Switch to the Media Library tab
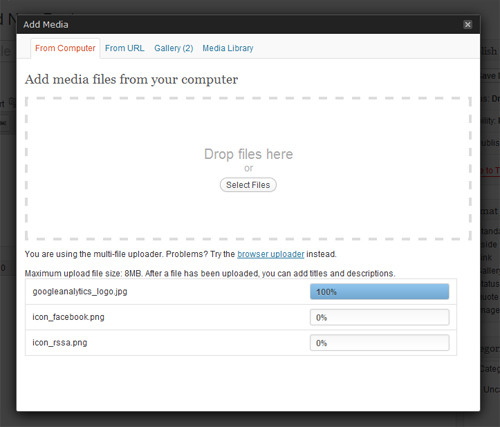This screenshot has width=500, height=427. tap(228, 48)
